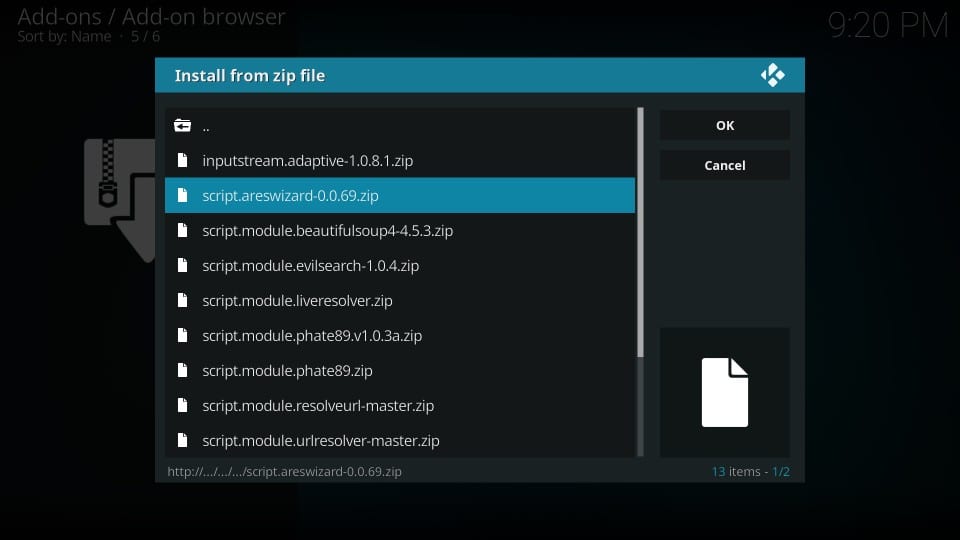Viewport: 960px width, 540px height.
Task: Click the Cancel button
Action: [x=724, y=165]
